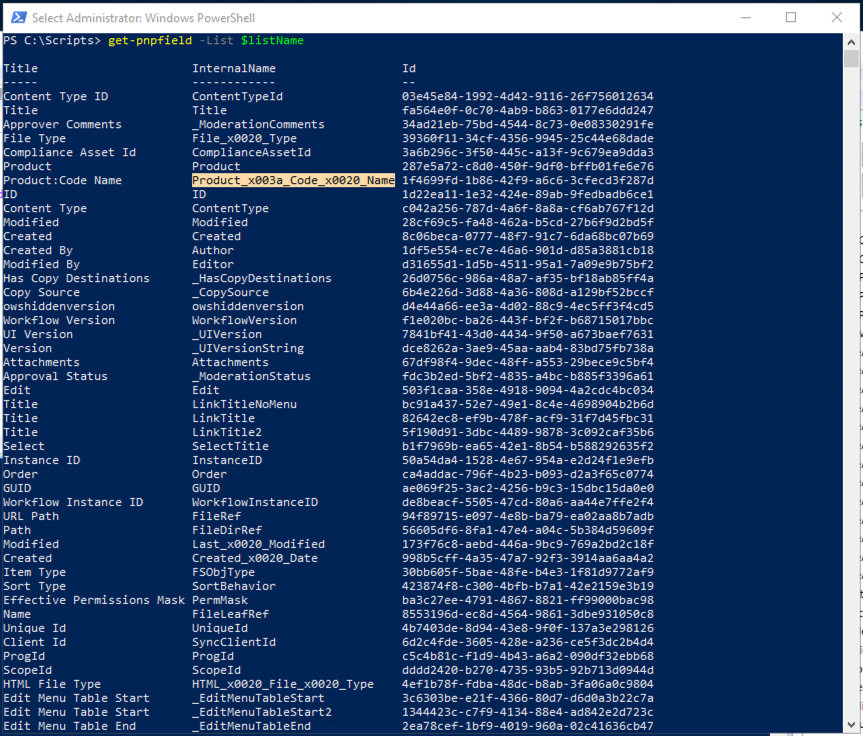The image size is (863, 736).
Task: Click the scrollbar down arrow
Action: 851,727
